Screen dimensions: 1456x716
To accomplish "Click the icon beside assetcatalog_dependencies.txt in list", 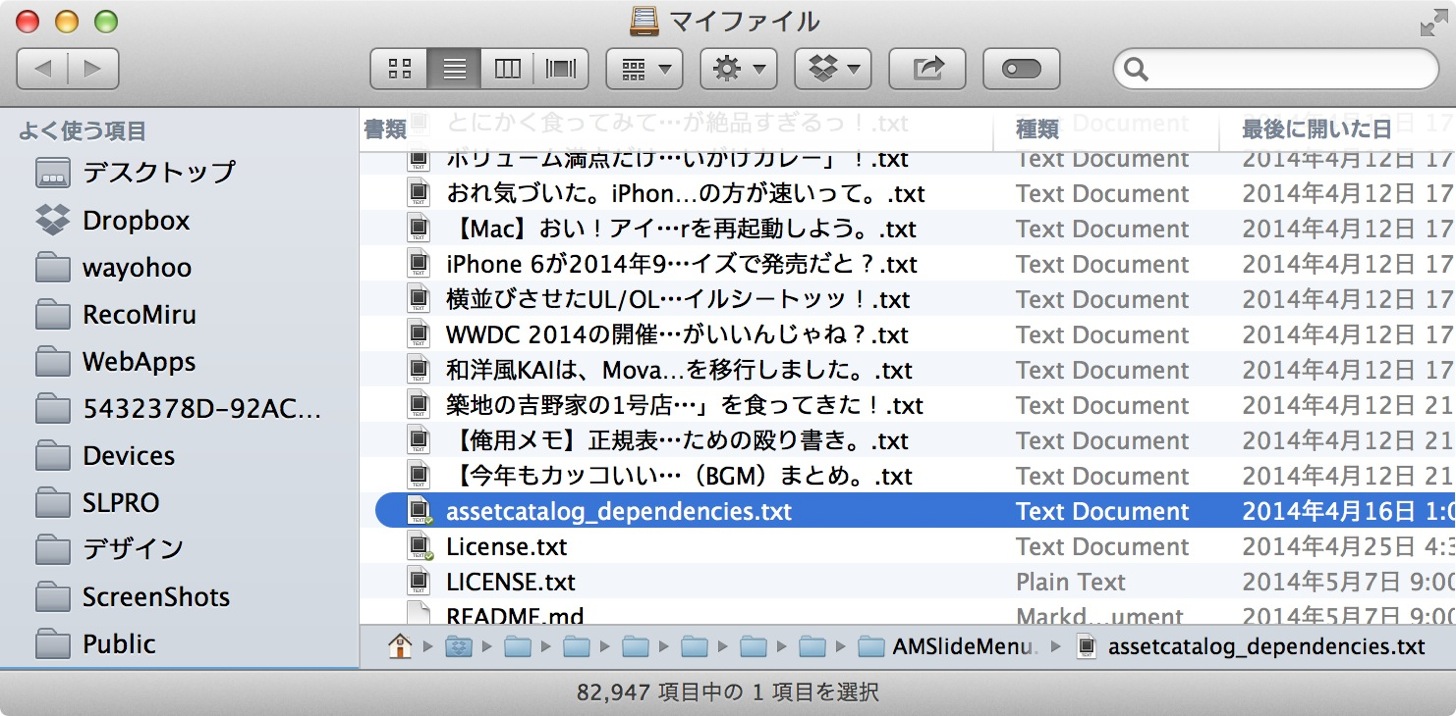I will coord(419,511).
